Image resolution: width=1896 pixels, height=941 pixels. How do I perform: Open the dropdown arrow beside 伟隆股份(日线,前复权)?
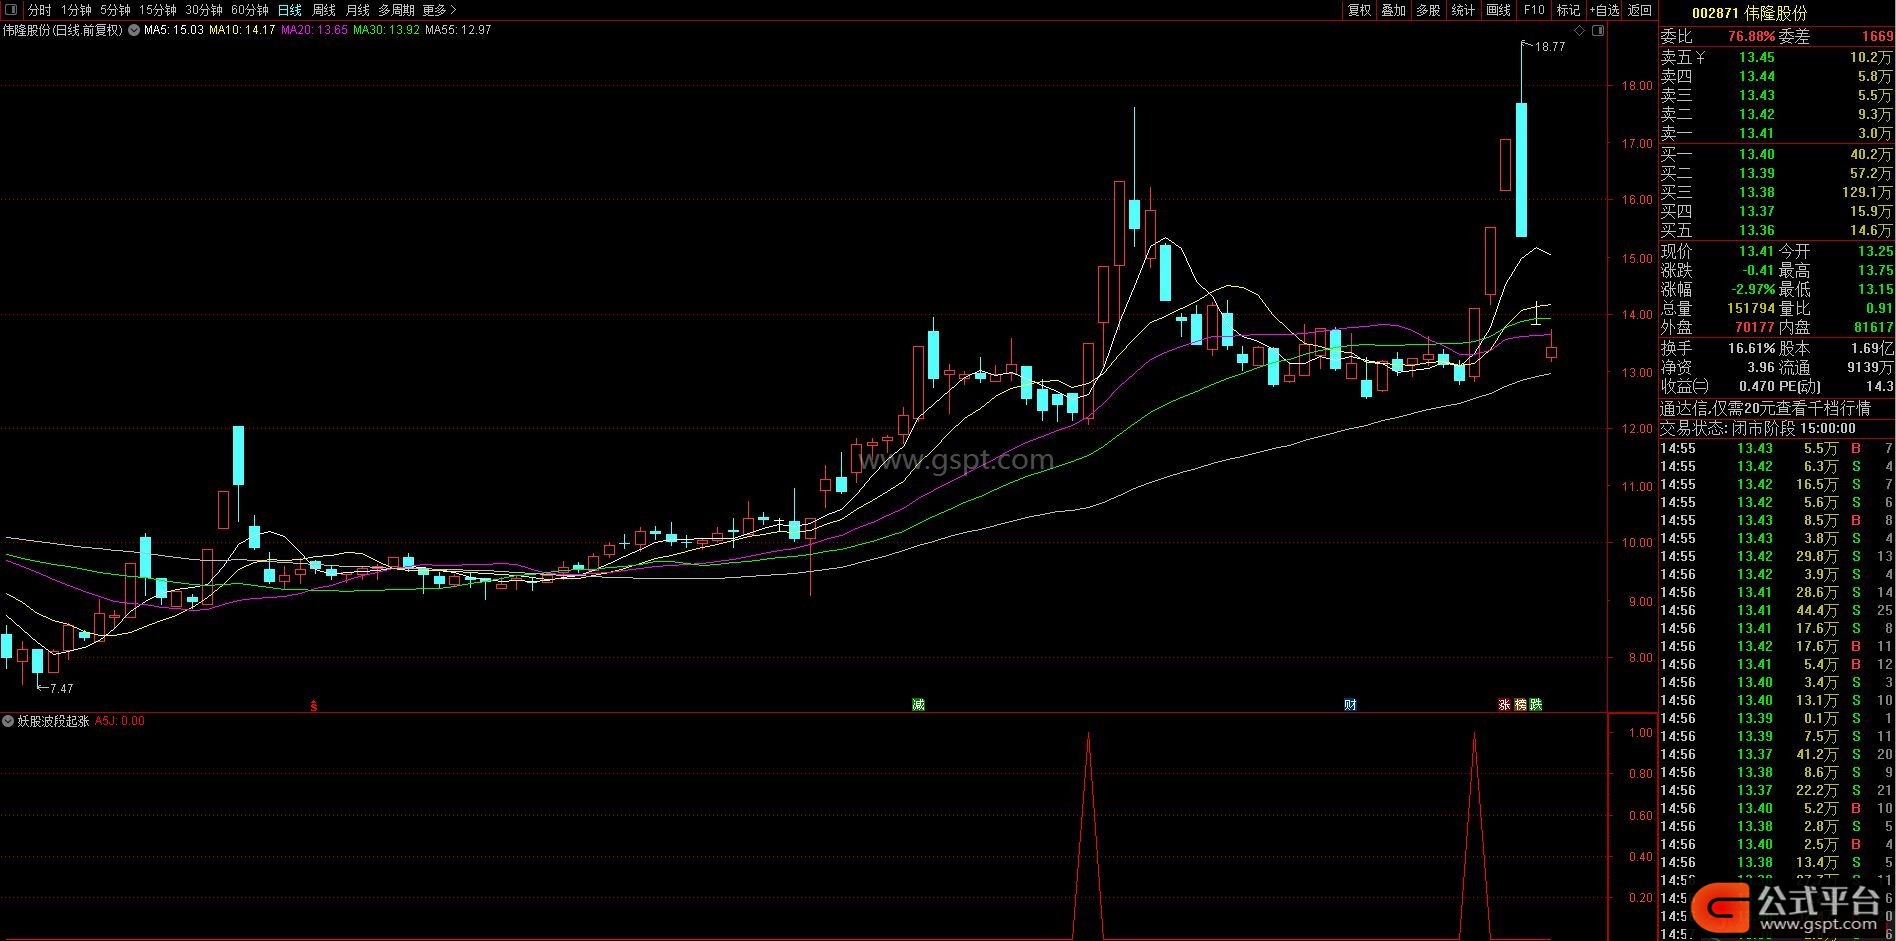click(134, 30)
